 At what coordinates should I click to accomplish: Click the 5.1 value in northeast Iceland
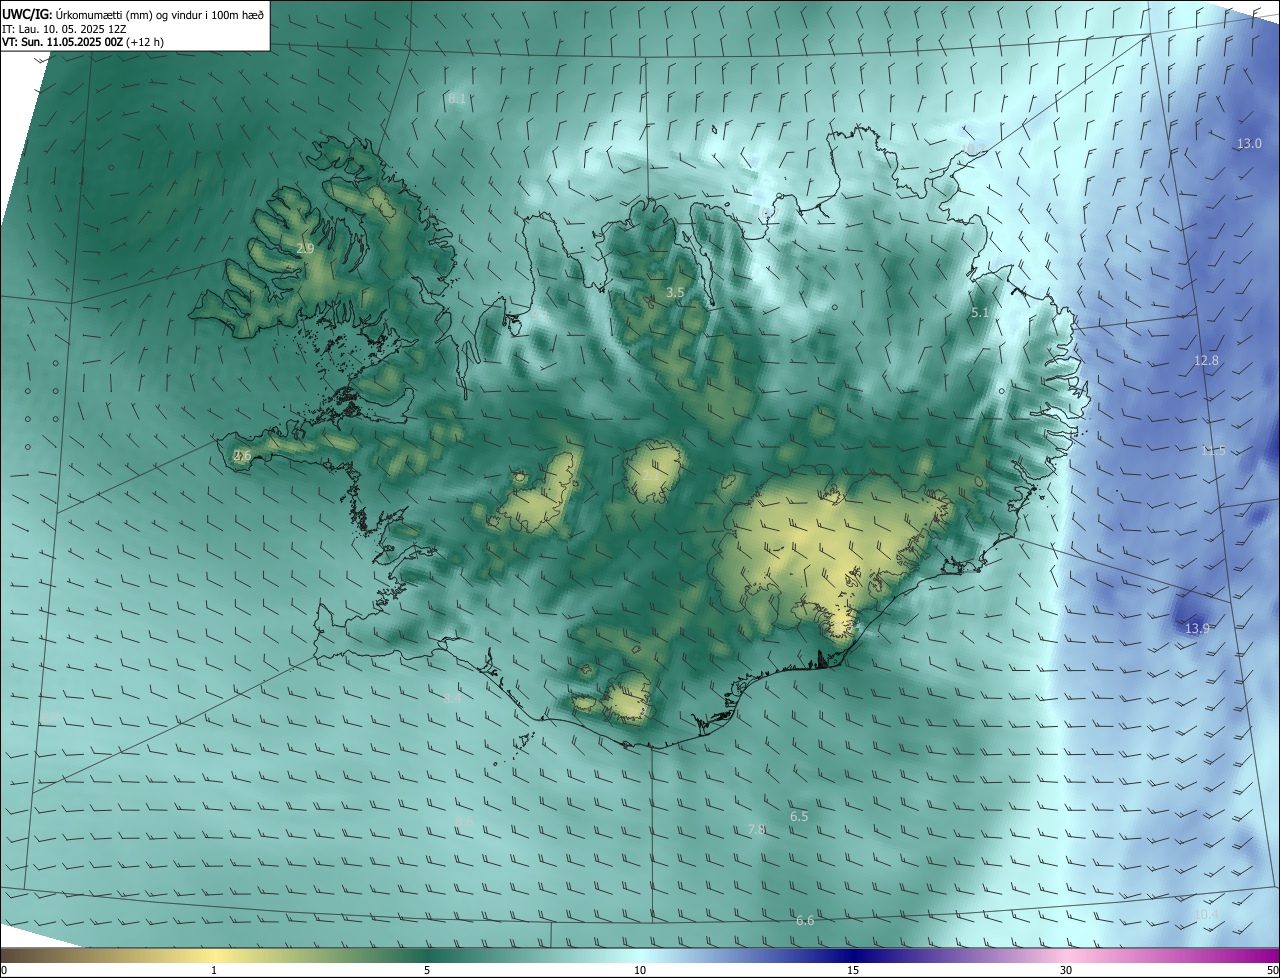click(x=980, y=313)
